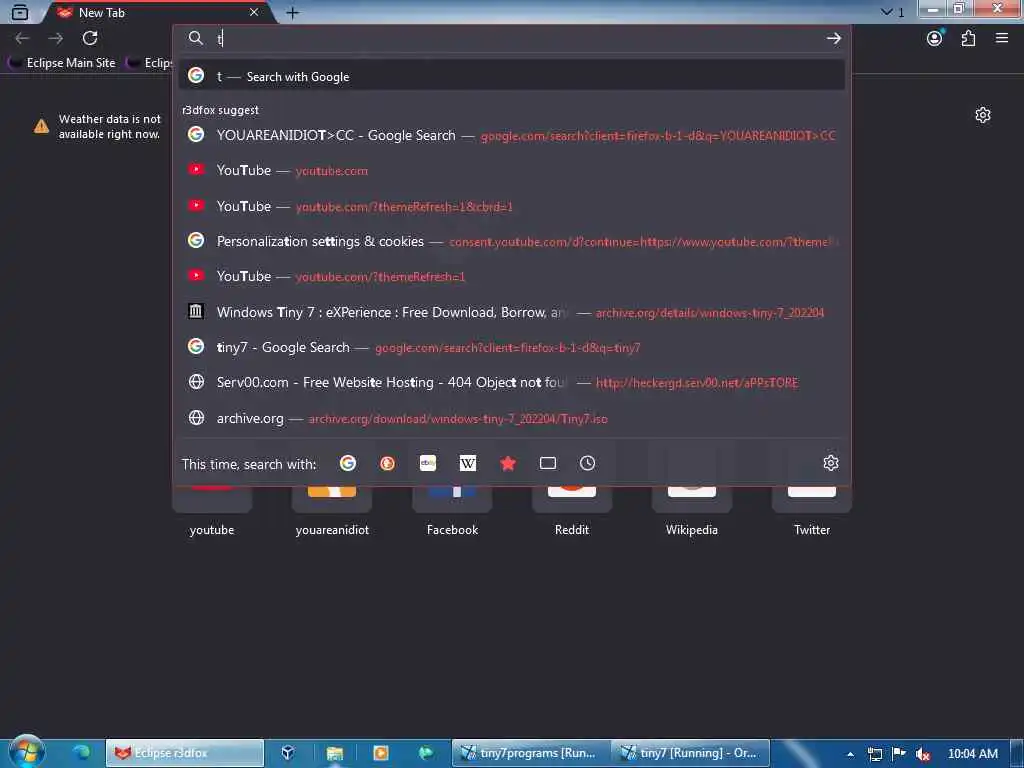Open Eclipse Main Site bookmark

point(62,63)
